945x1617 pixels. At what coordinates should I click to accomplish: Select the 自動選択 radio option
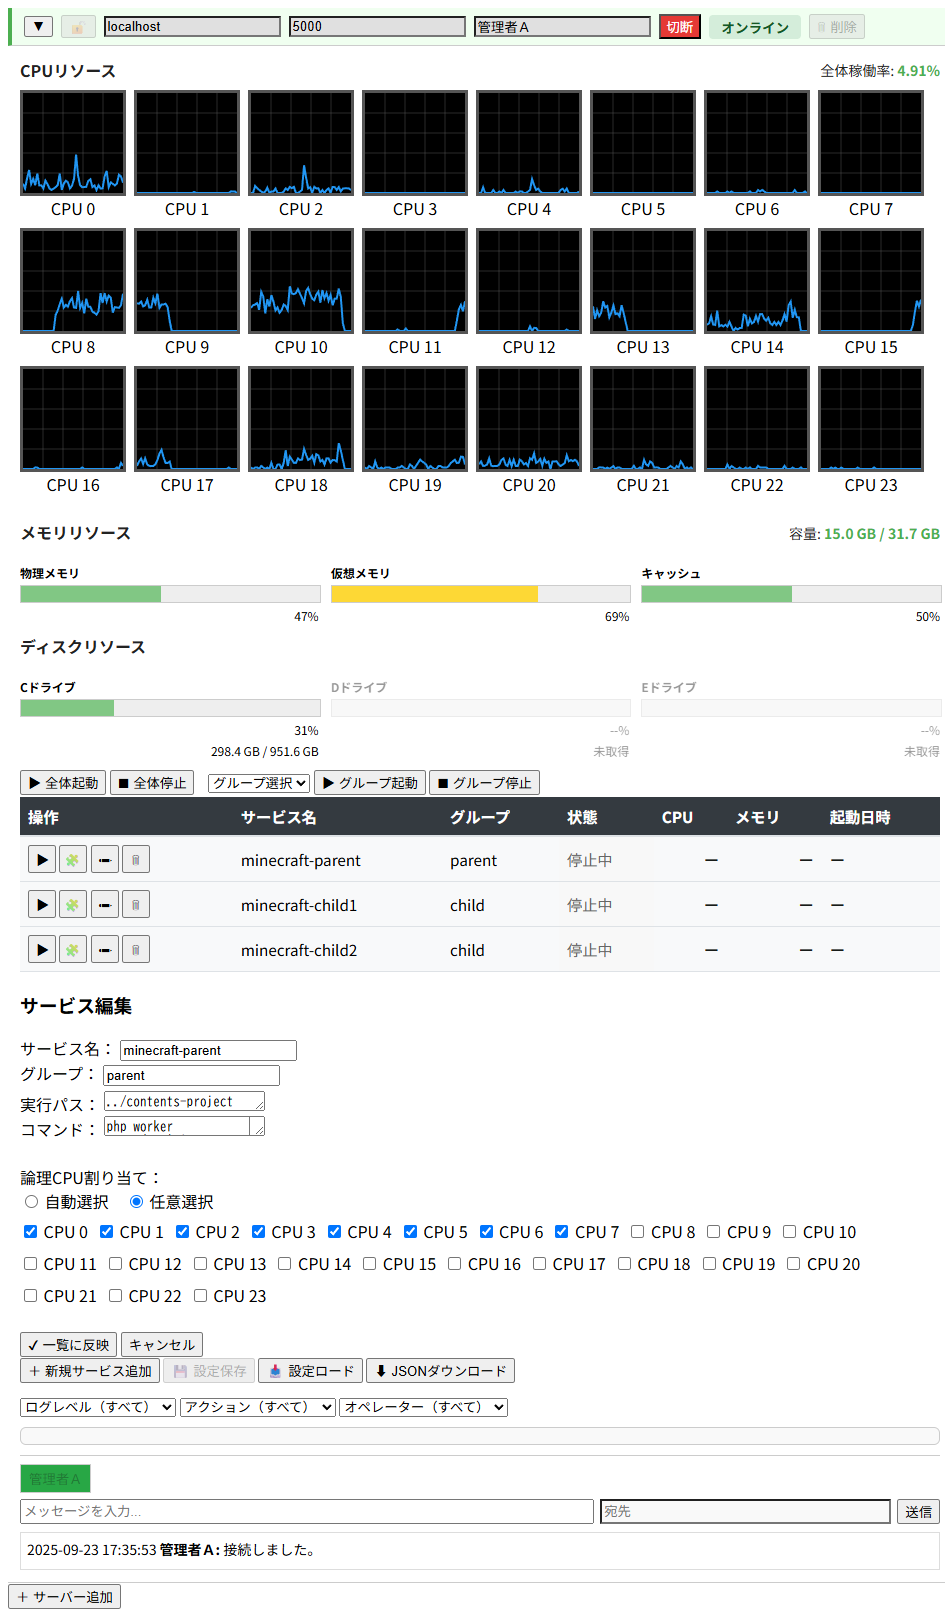tap(31, 1202)
